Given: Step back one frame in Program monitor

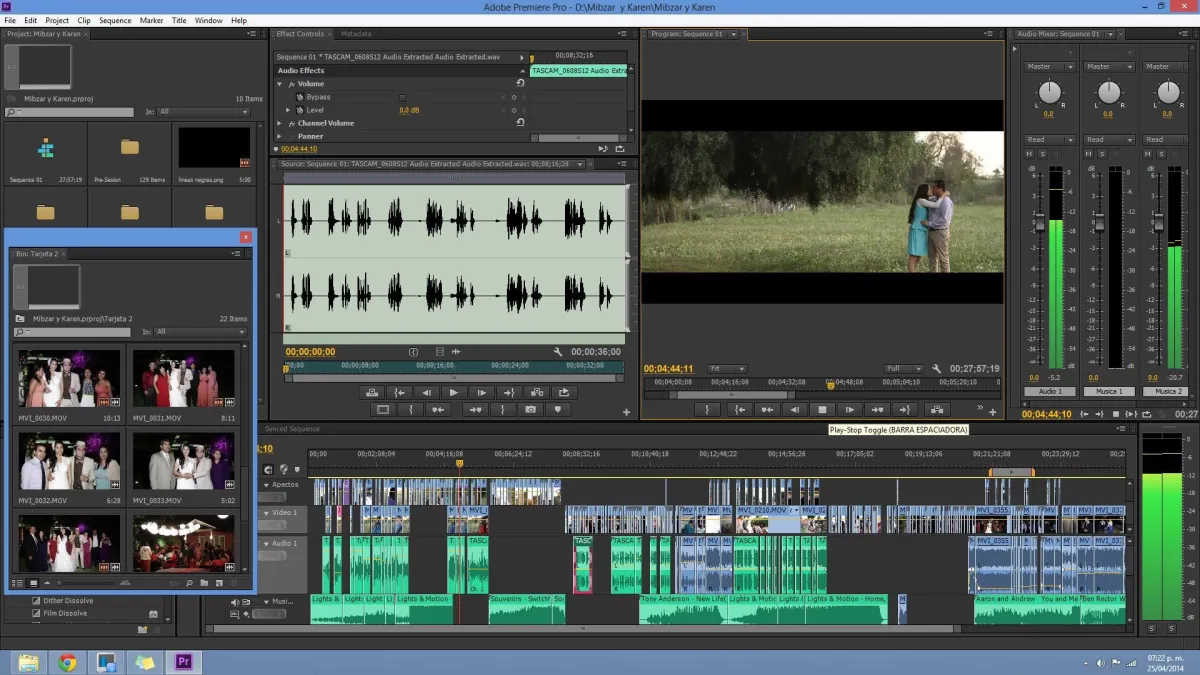Looking at the screenshot, I should coord(795,409).
